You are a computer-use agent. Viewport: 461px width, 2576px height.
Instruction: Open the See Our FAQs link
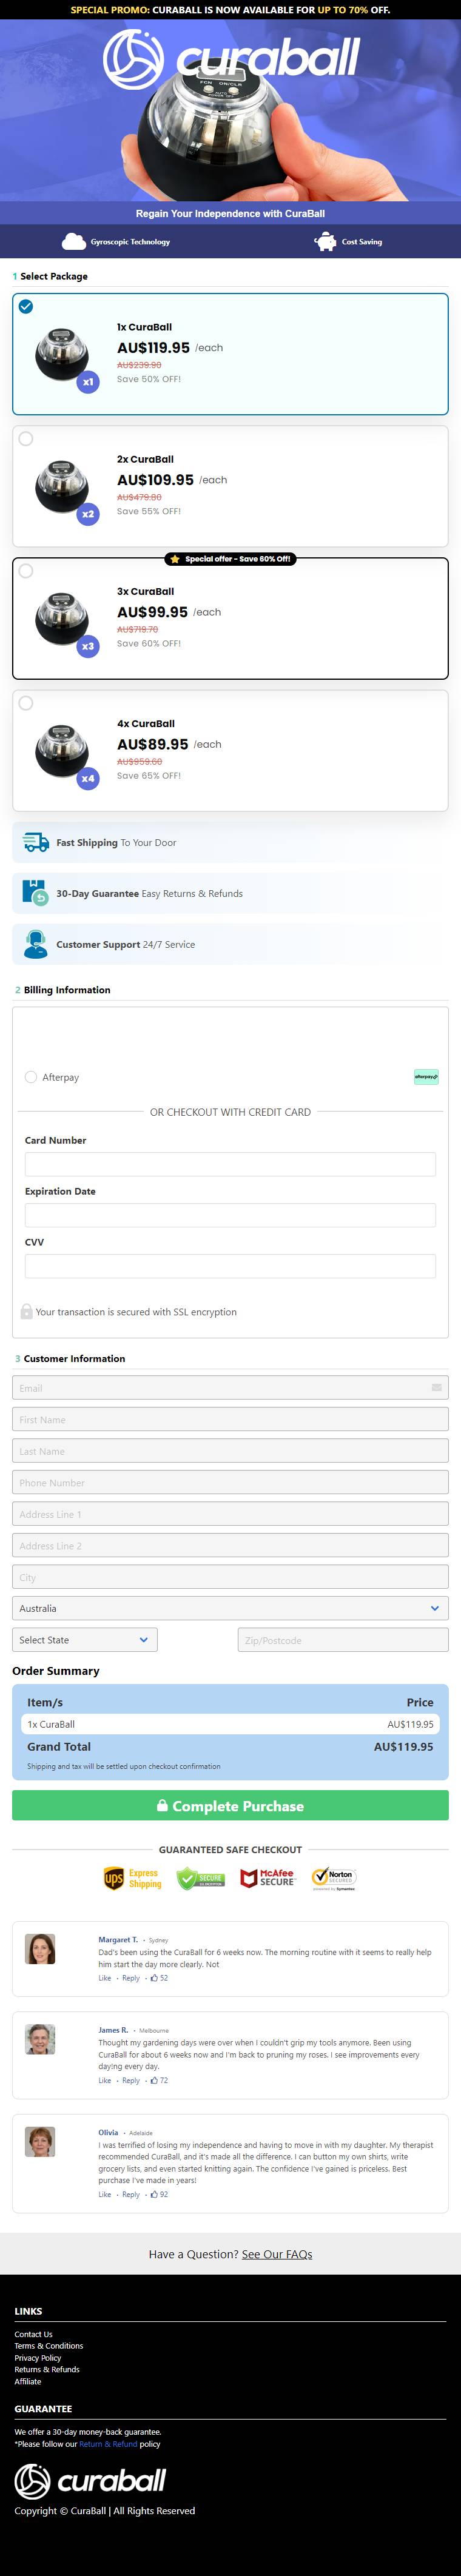(277, 2254)
